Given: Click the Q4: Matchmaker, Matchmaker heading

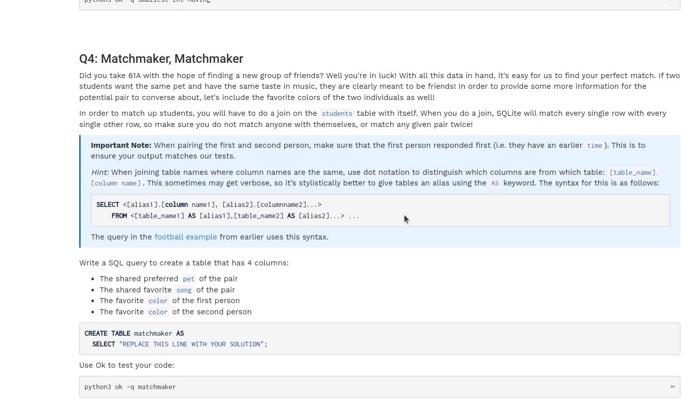Looking at the screenshot, I should point(161,59).
